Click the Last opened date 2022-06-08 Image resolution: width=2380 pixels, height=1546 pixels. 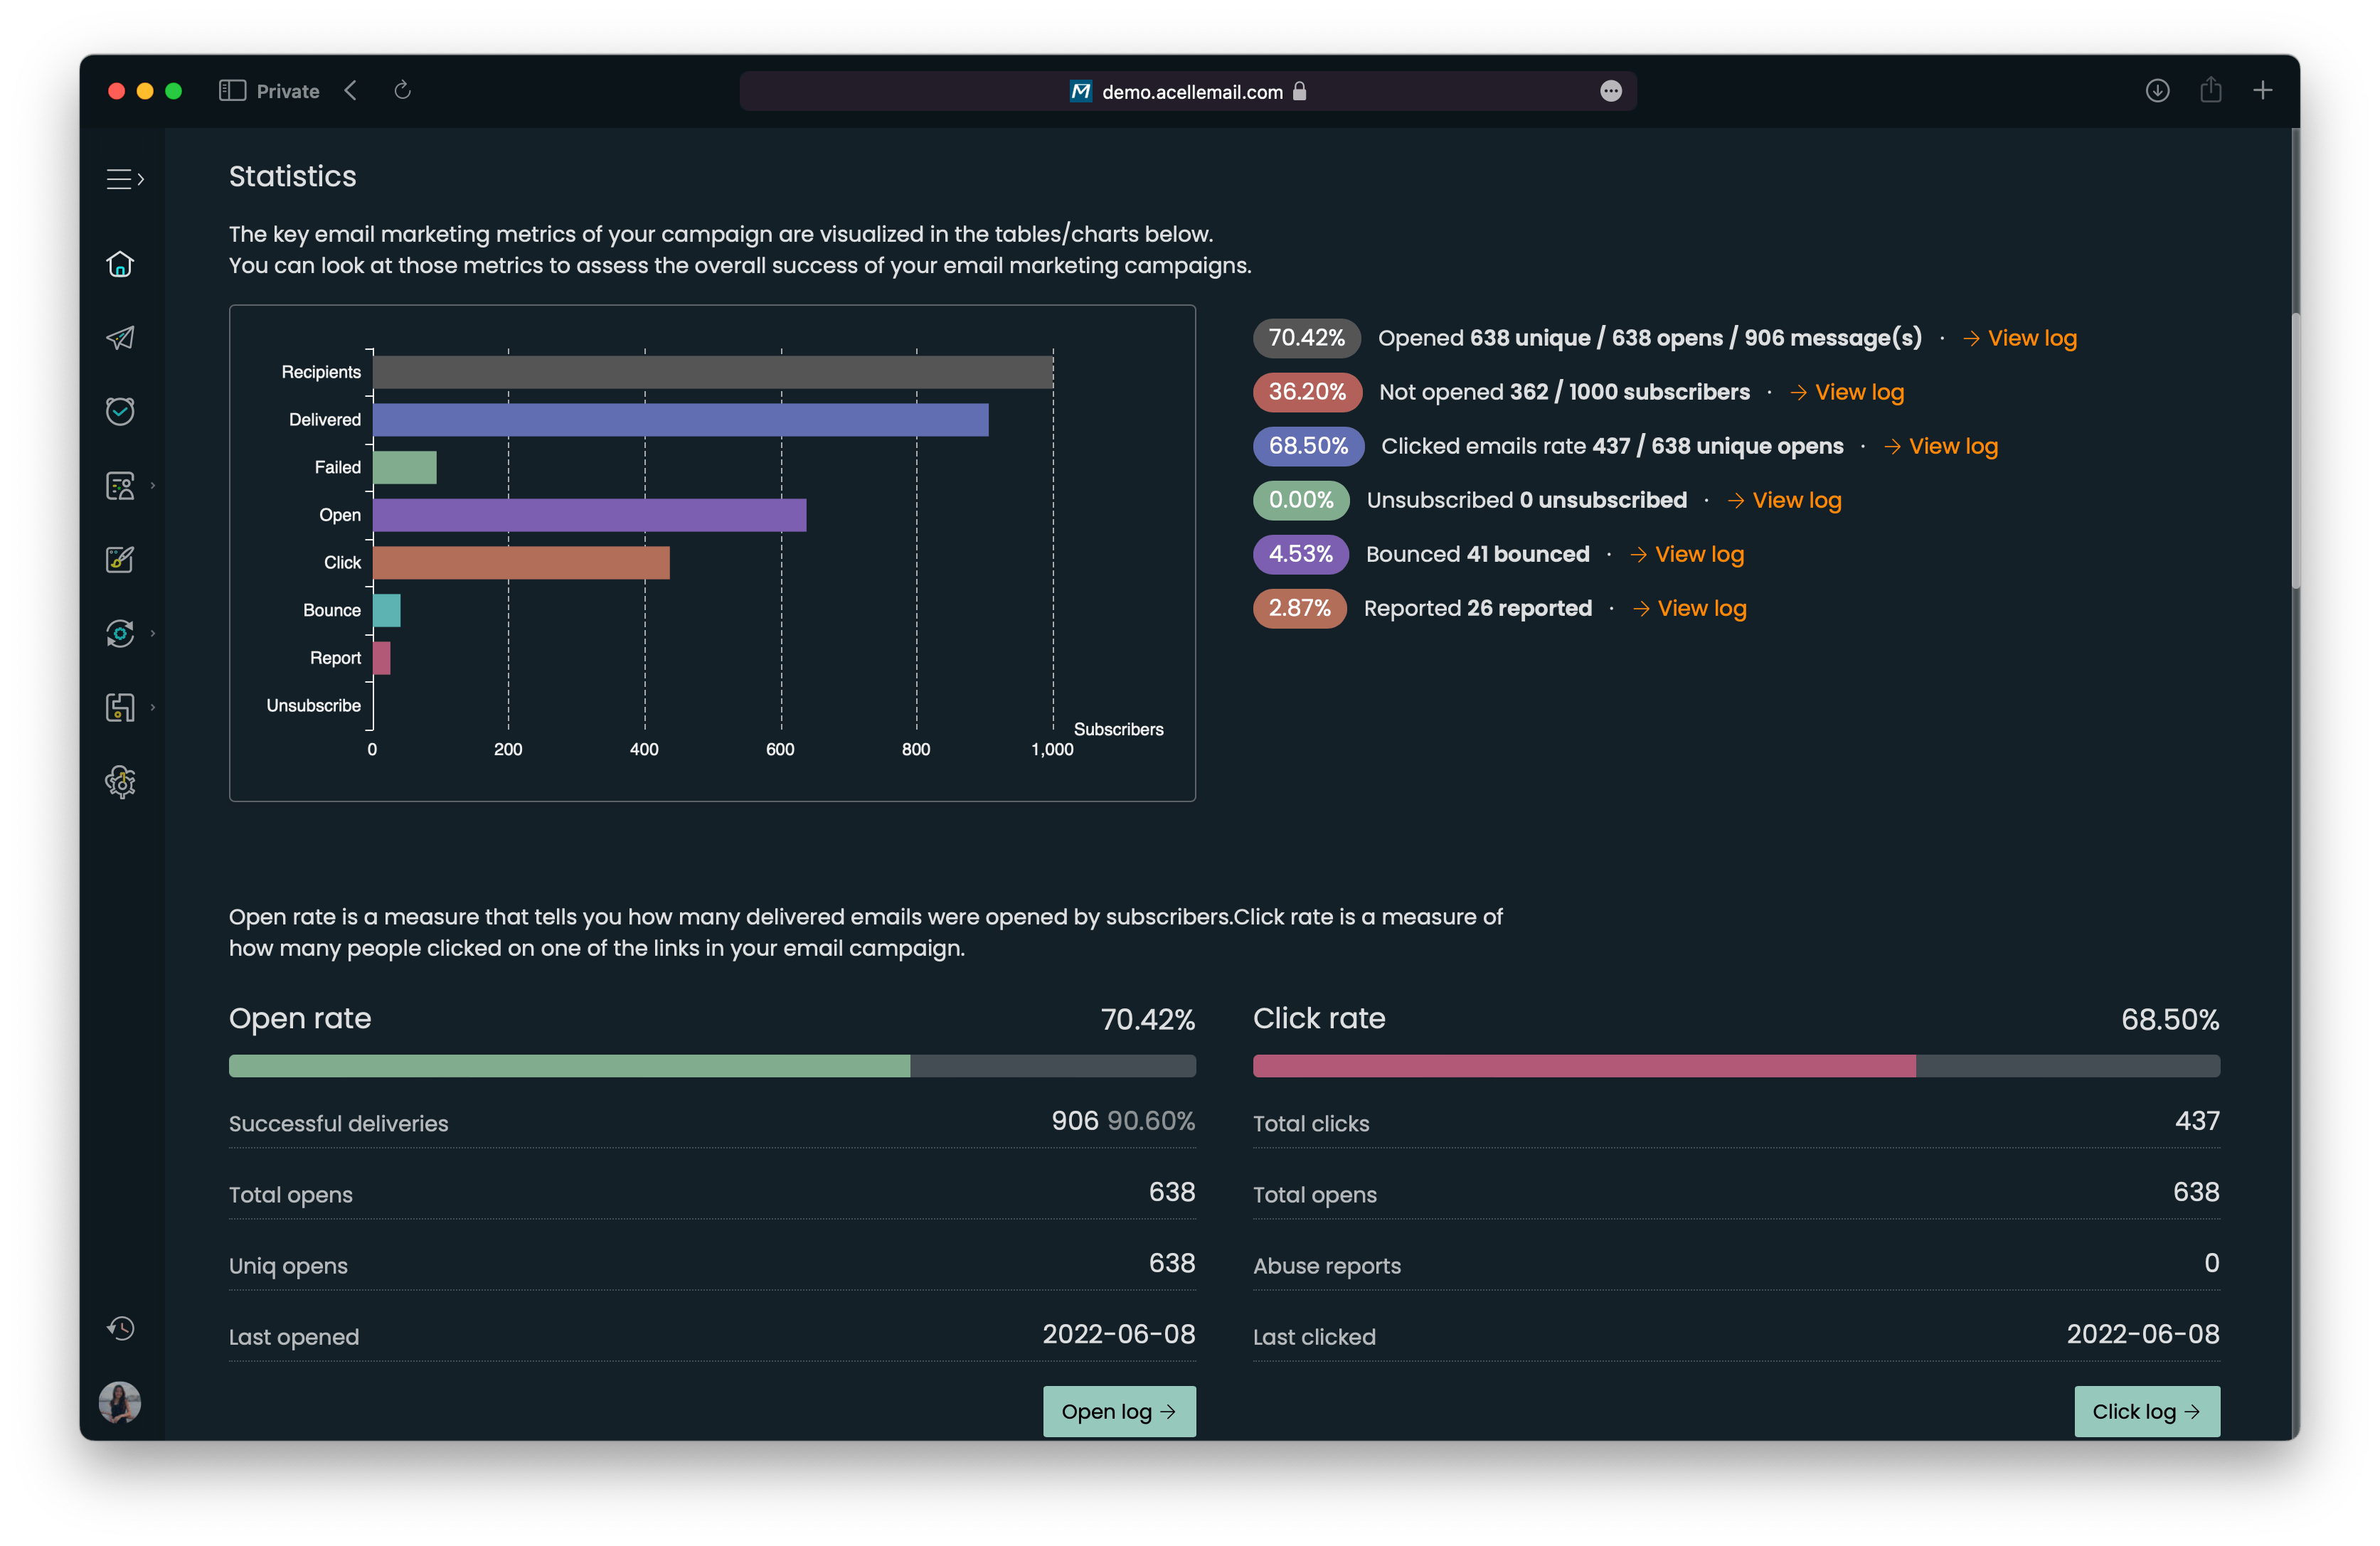coord(1119,1334)
